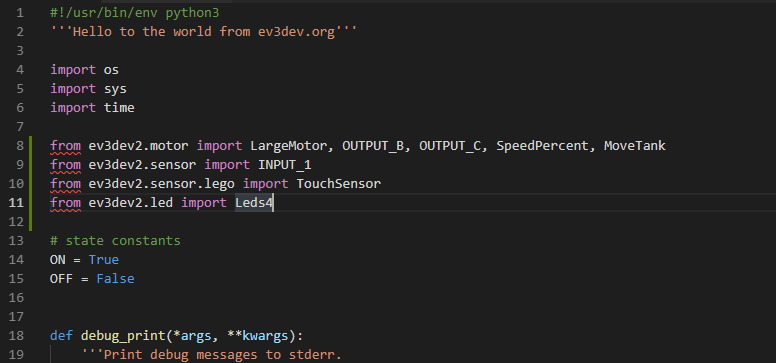
Task: Click the docstring mentioning ev3dev.org
Action: coord(204,32)
